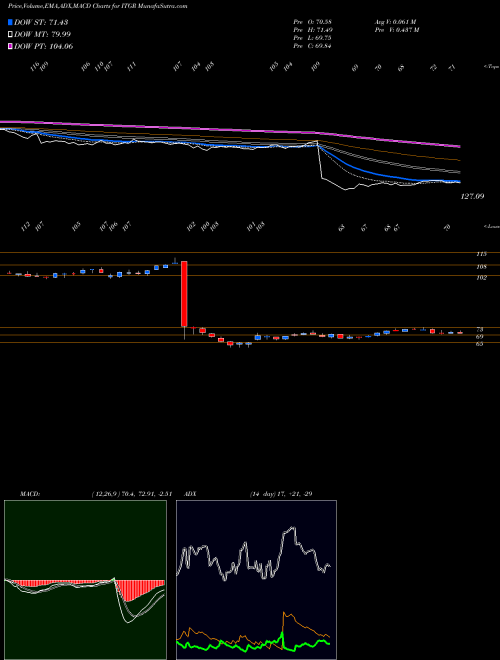Click the 'Pre V: 0.437 M' volume text
The width and height of the screenshot is (500, 660).
396,30
